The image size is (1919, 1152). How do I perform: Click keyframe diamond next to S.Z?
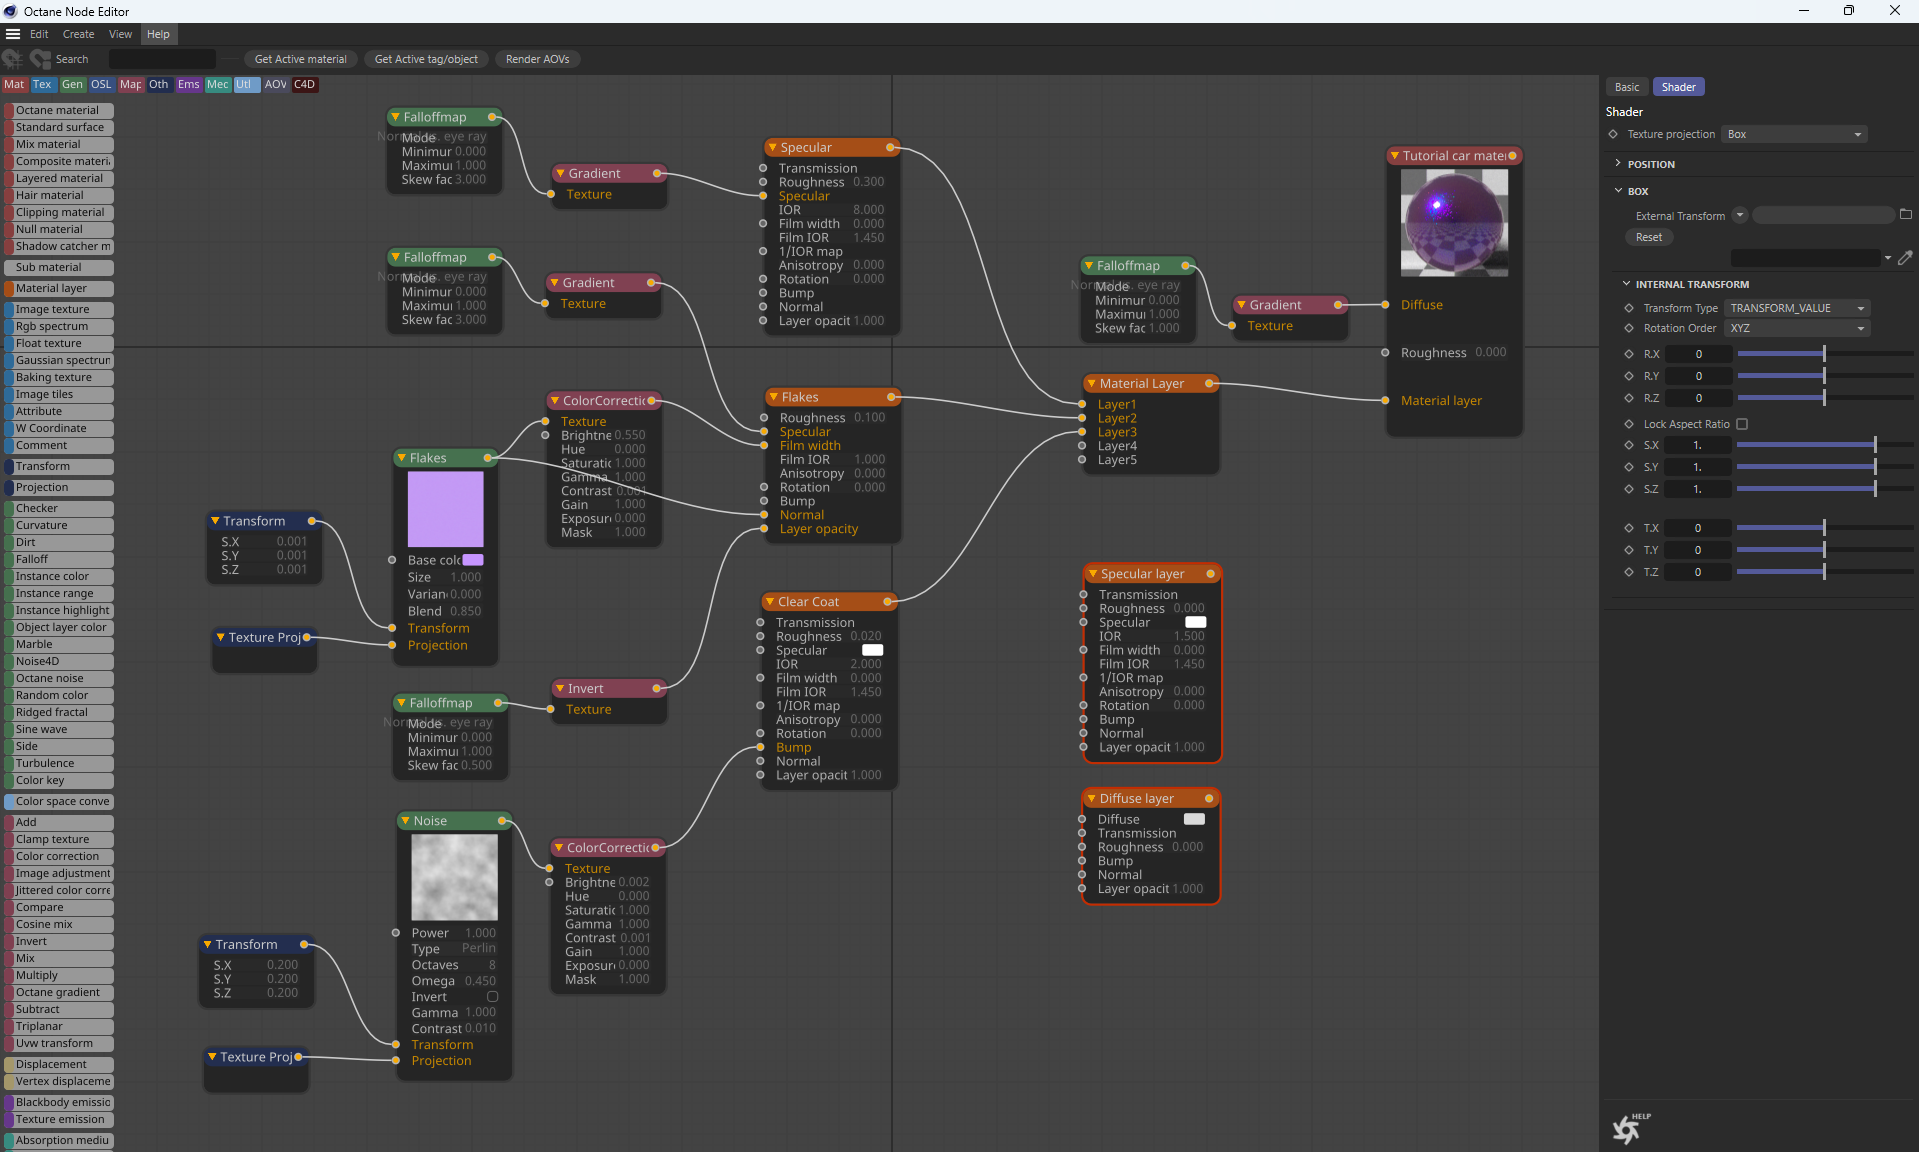coord(1629,489)
